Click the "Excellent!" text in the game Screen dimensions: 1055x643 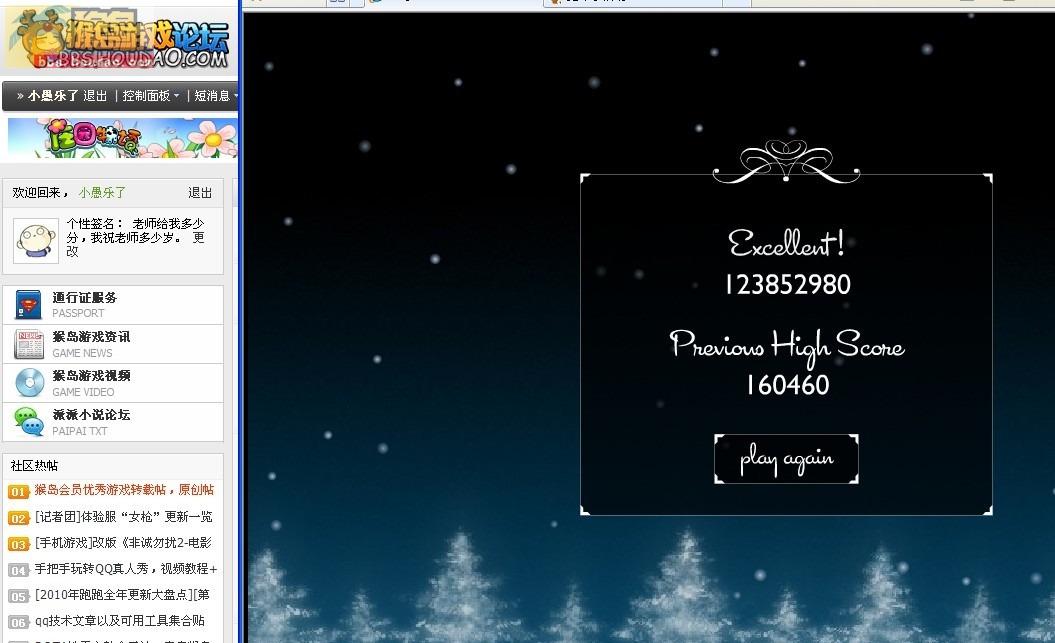(x=786, y=243)
